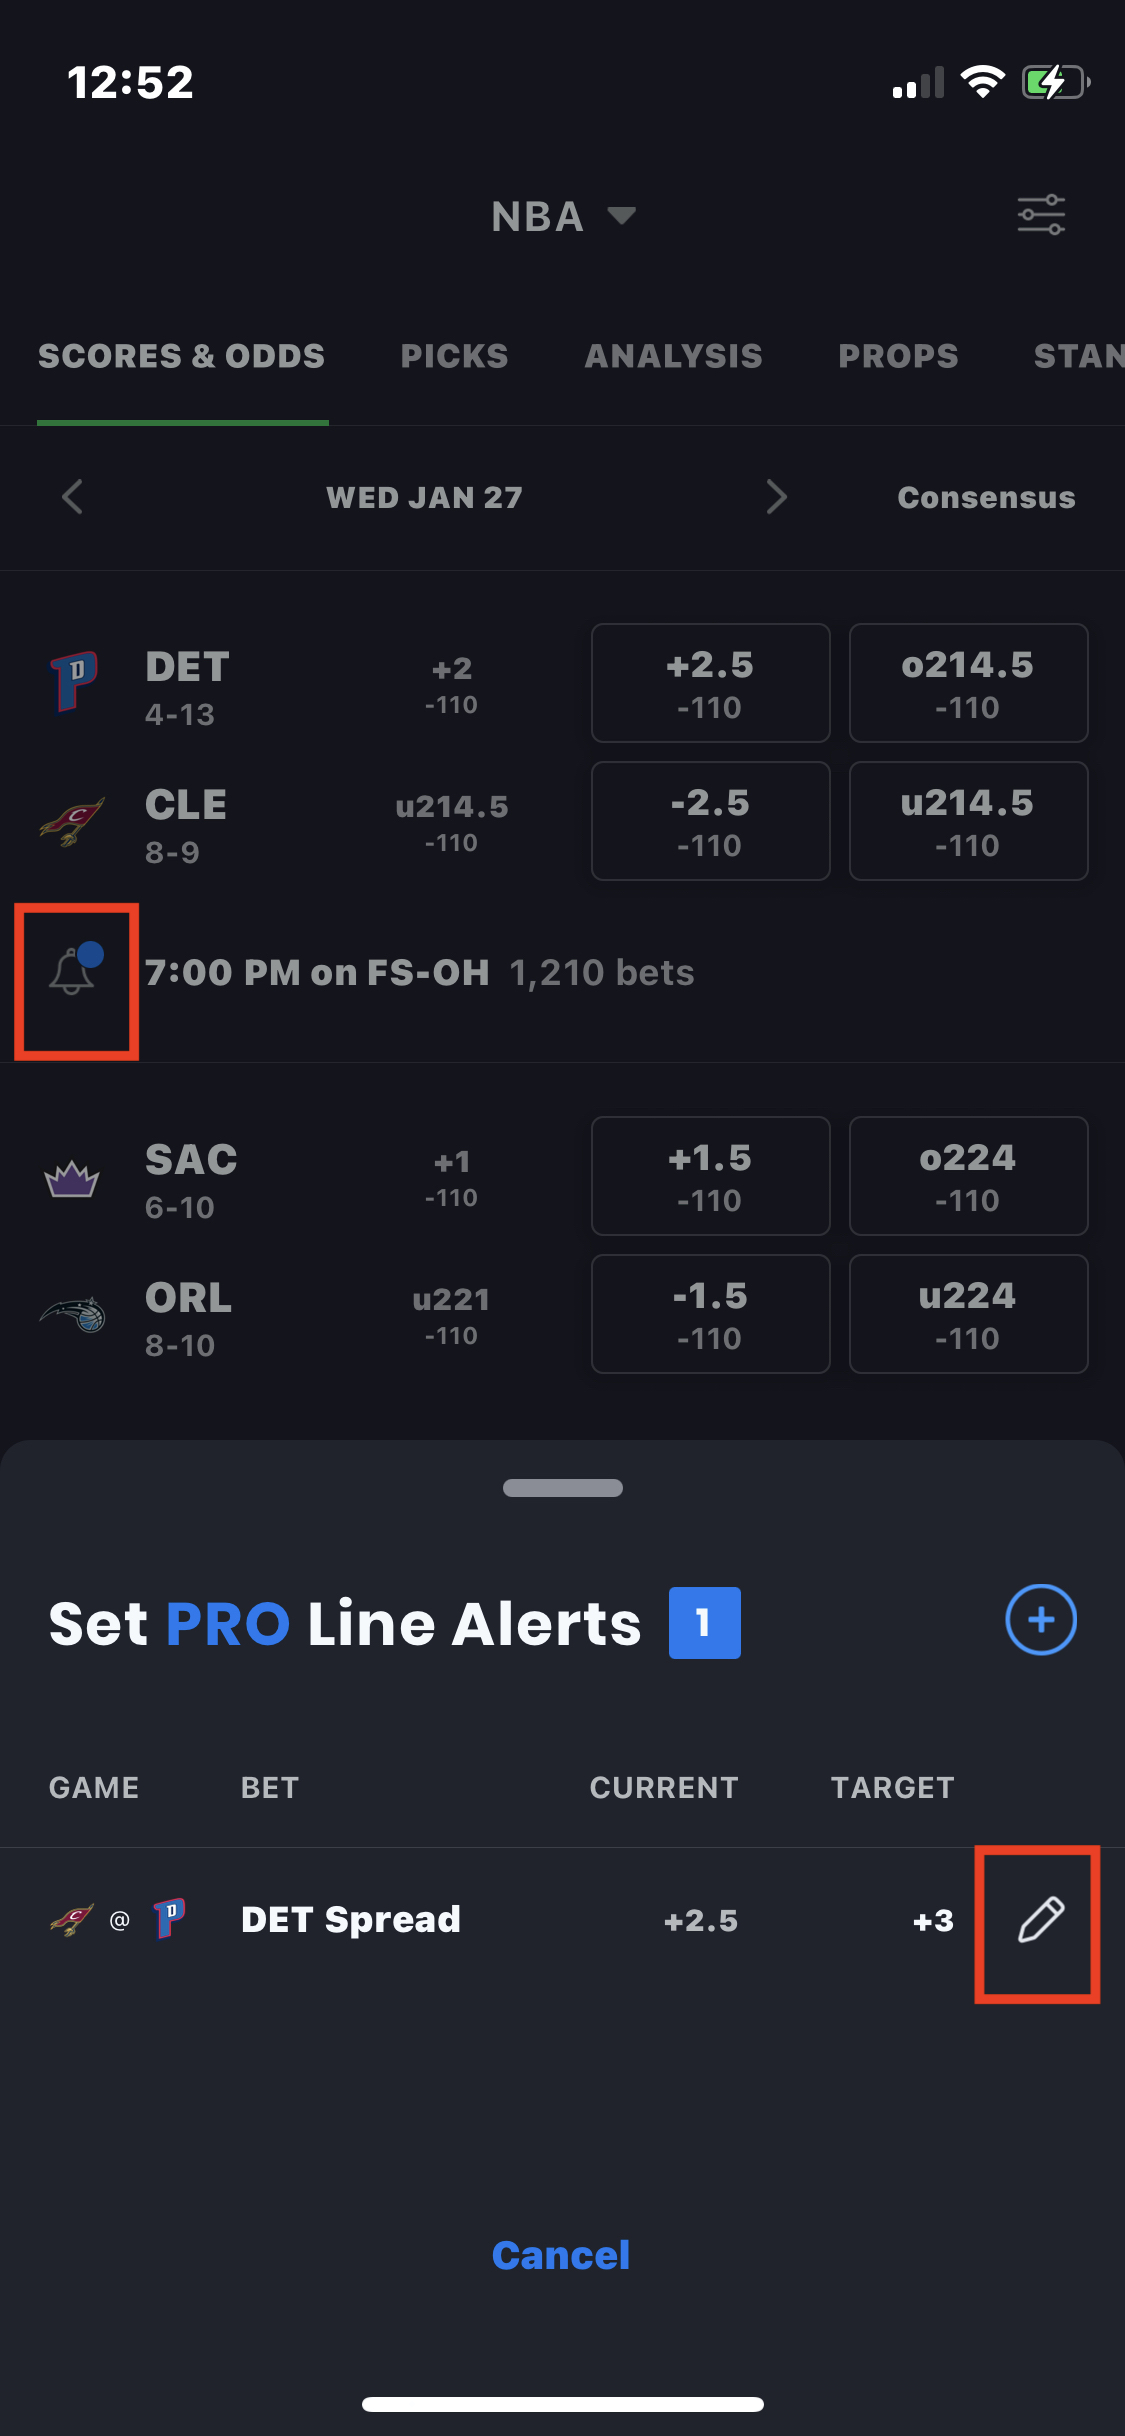Select DET +2.5 spread odds box
Image resolution: width=1125 pixels, height=2436 pixels.
pos(710,684)
